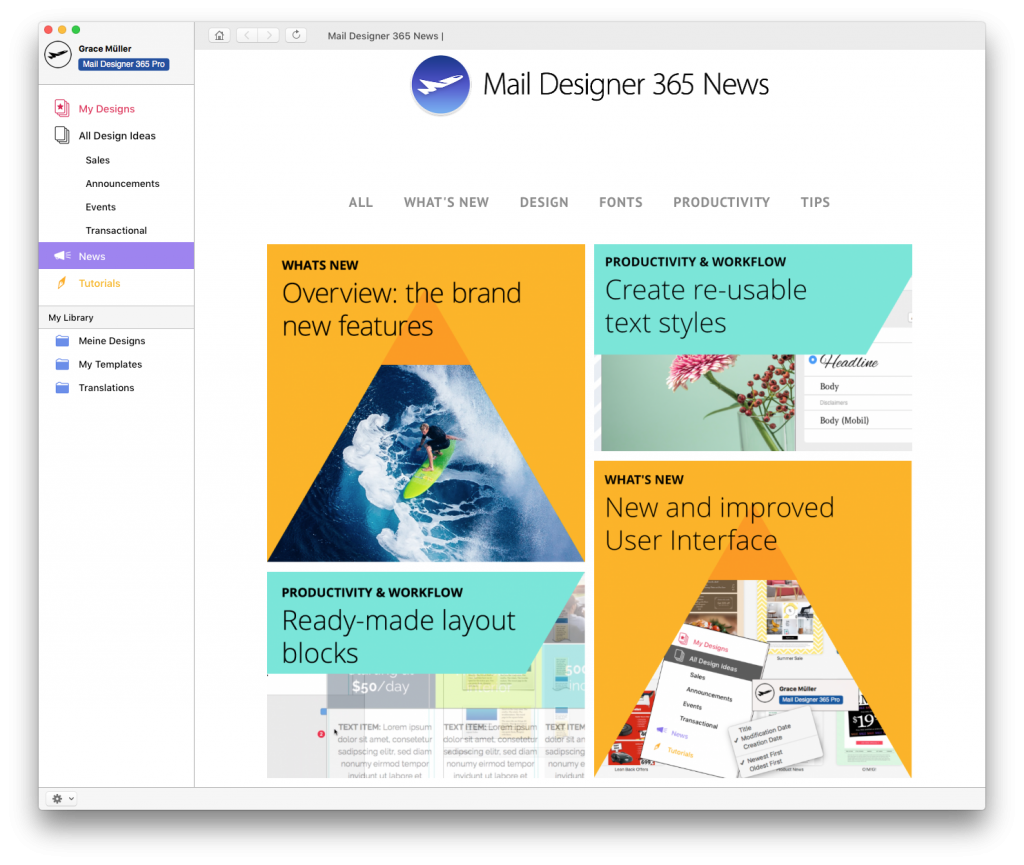Reload the page with the refresh icon
The height and width of the screenshot is (865, 1024).
tap(295, 34)
